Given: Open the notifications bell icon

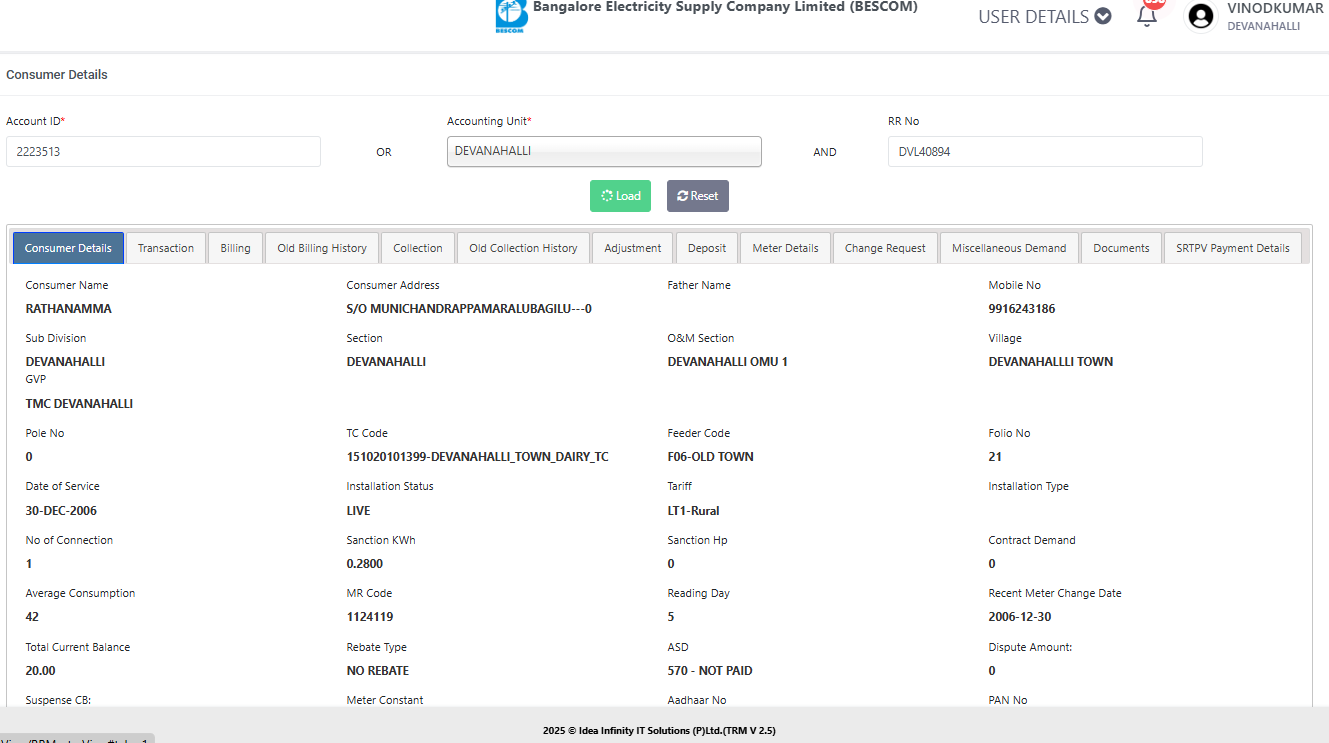Looking at the screenshot, I should [1147, 16].
